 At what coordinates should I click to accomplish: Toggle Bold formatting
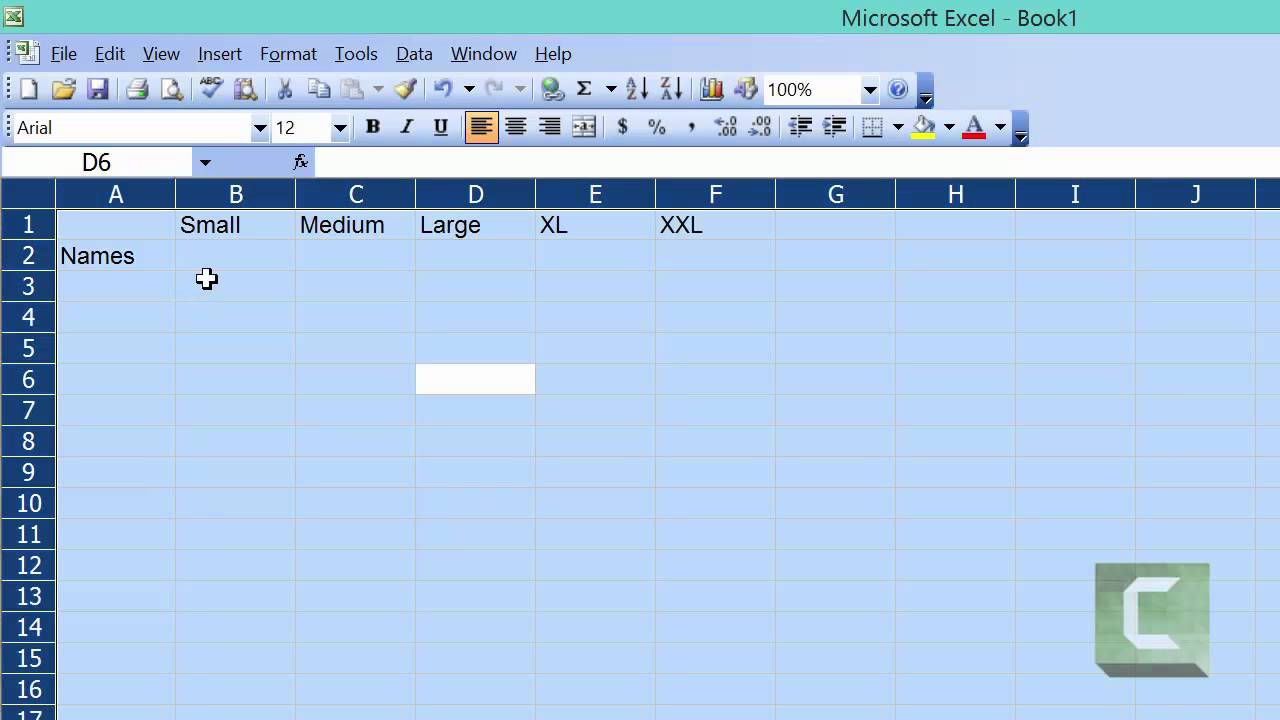(x=373, y=127)
